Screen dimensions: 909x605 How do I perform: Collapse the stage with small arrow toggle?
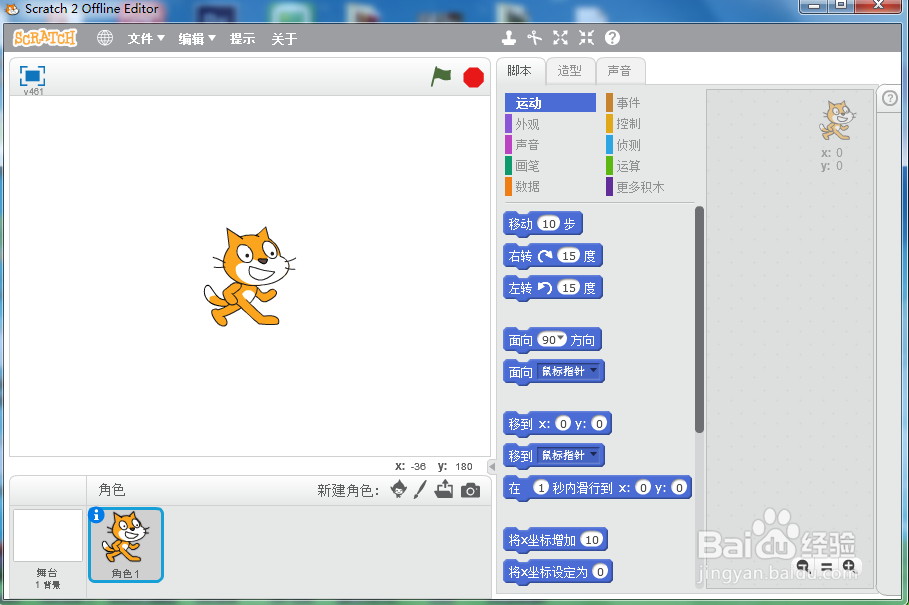(x=492, y=466)
